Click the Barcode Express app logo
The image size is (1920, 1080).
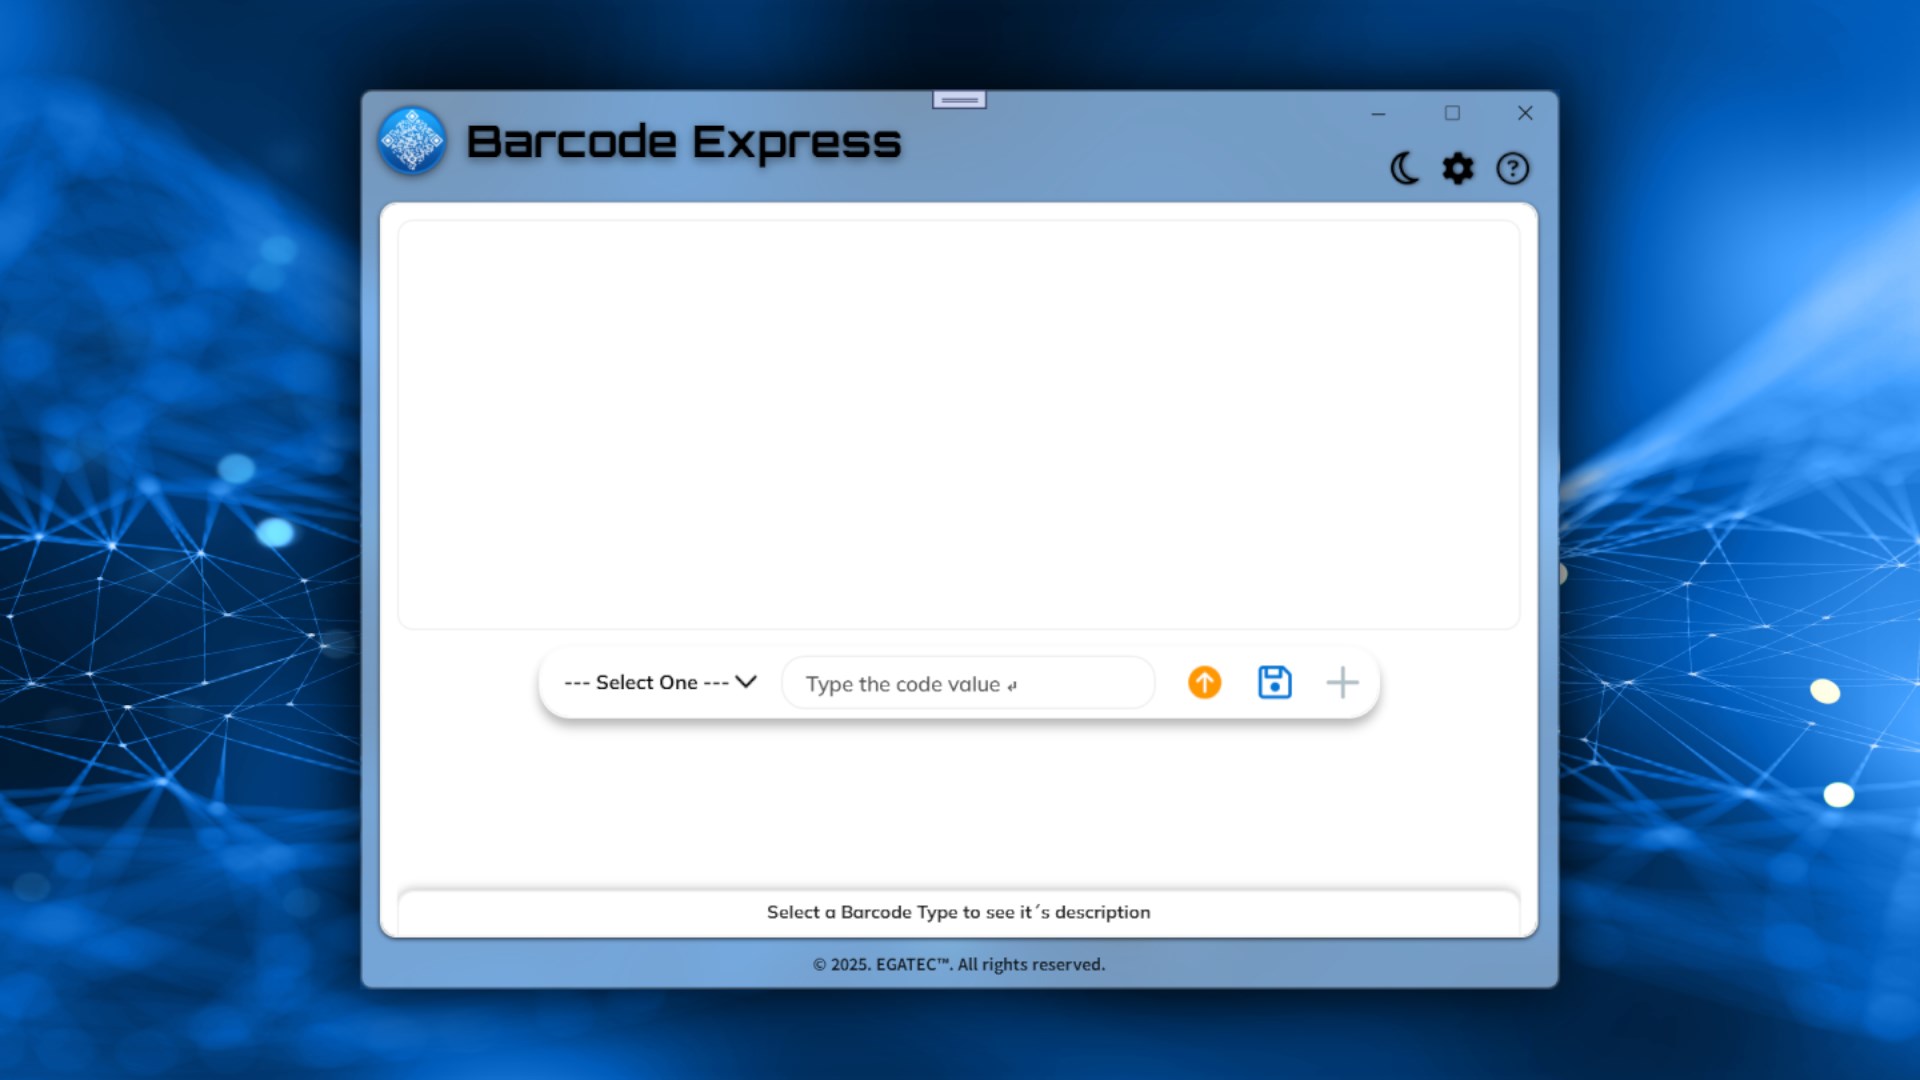pyautogui.click(x=412, y=141)
